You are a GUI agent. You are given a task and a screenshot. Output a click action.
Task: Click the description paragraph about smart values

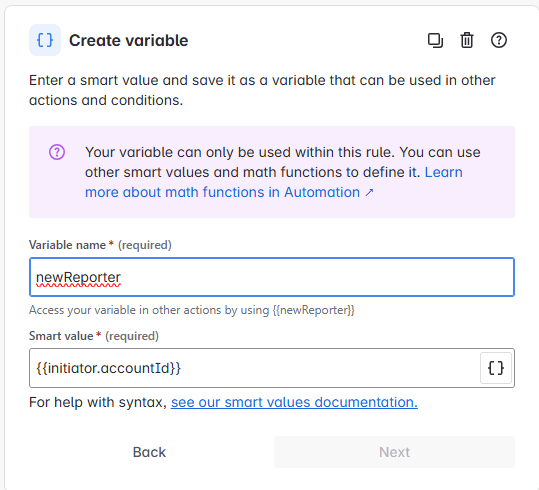coord(262,90)
